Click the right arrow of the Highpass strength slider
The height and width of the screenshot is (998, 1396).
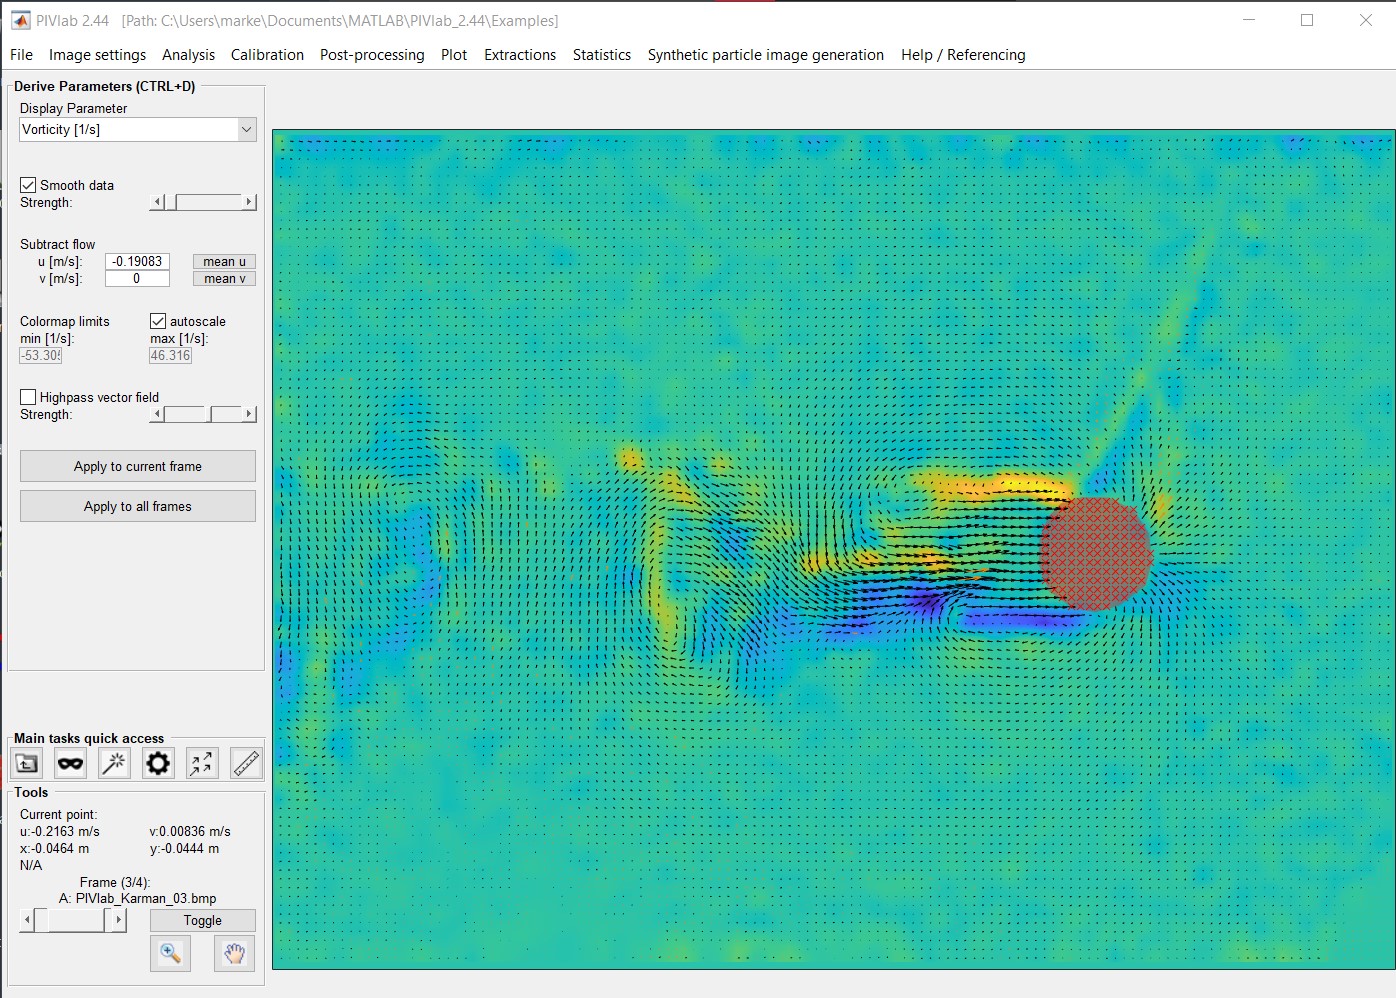(x=250, y=414)
